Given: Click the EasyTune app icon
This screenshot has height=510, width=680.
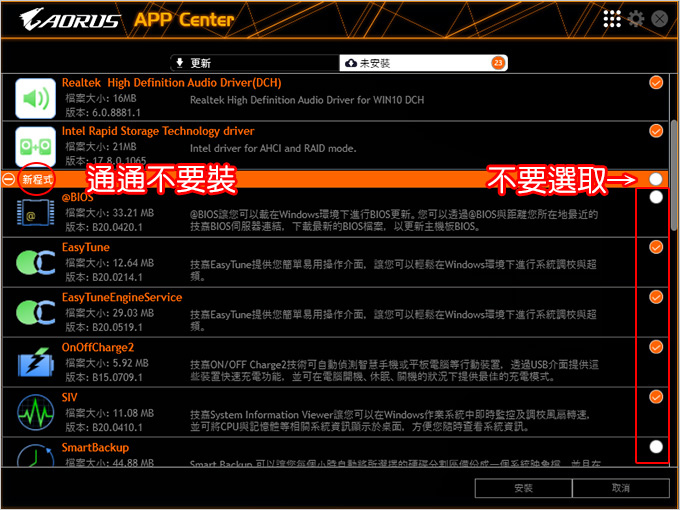Looking at the screenshot, I should click(36, 262).
